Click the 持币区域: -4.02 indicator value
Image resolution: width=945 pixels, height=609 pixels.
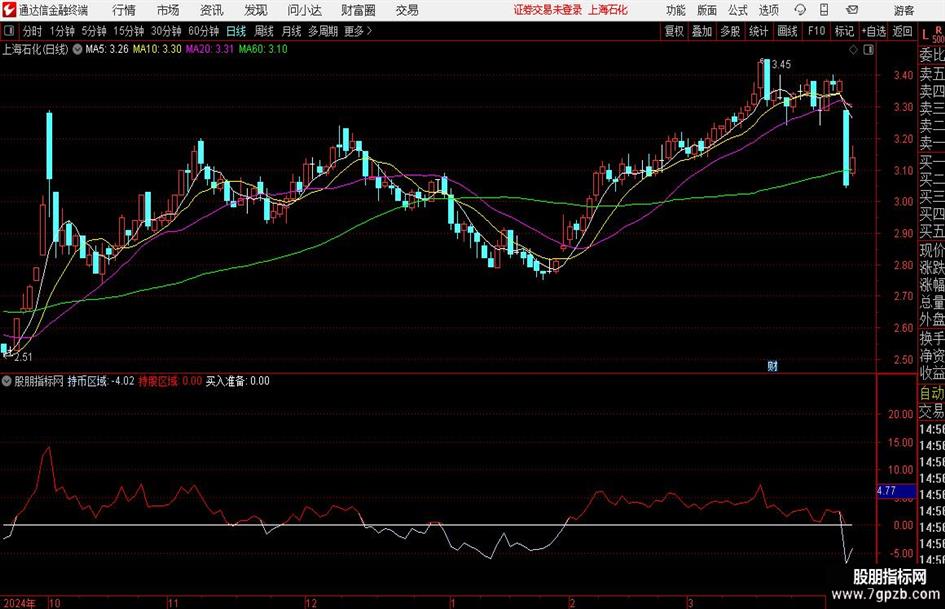pyautogui.click(x=101, y=381)
